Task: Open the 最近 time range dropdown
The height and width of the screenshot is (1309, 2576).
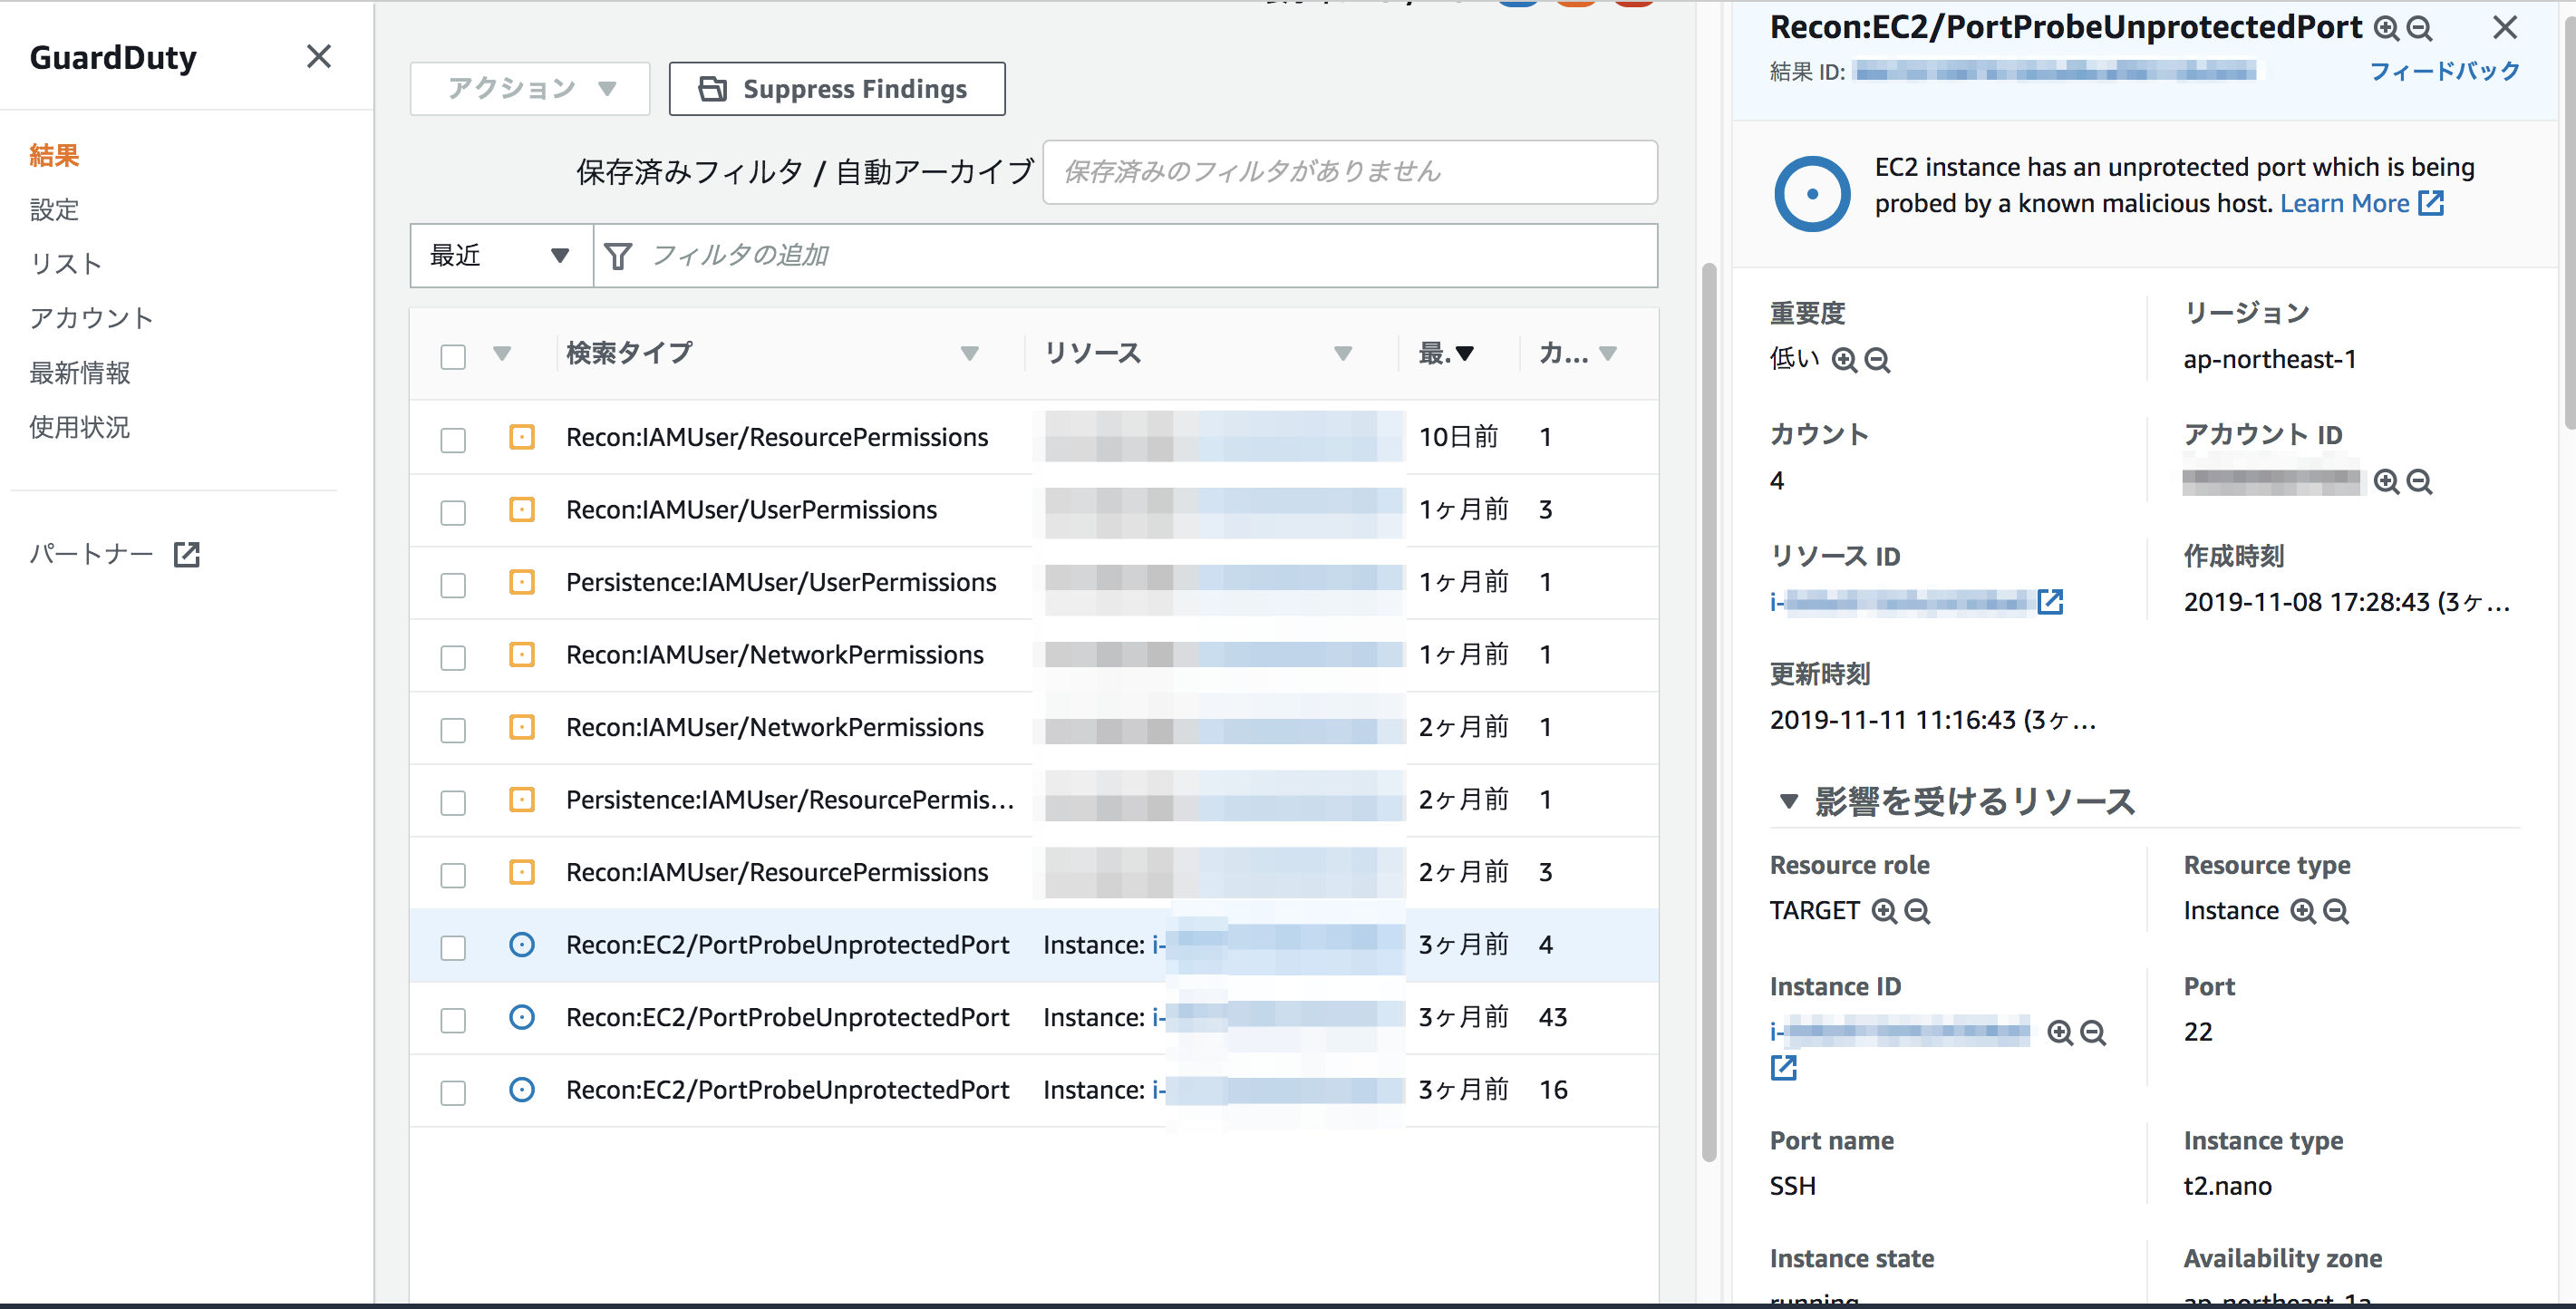Action: pos(500,256)
